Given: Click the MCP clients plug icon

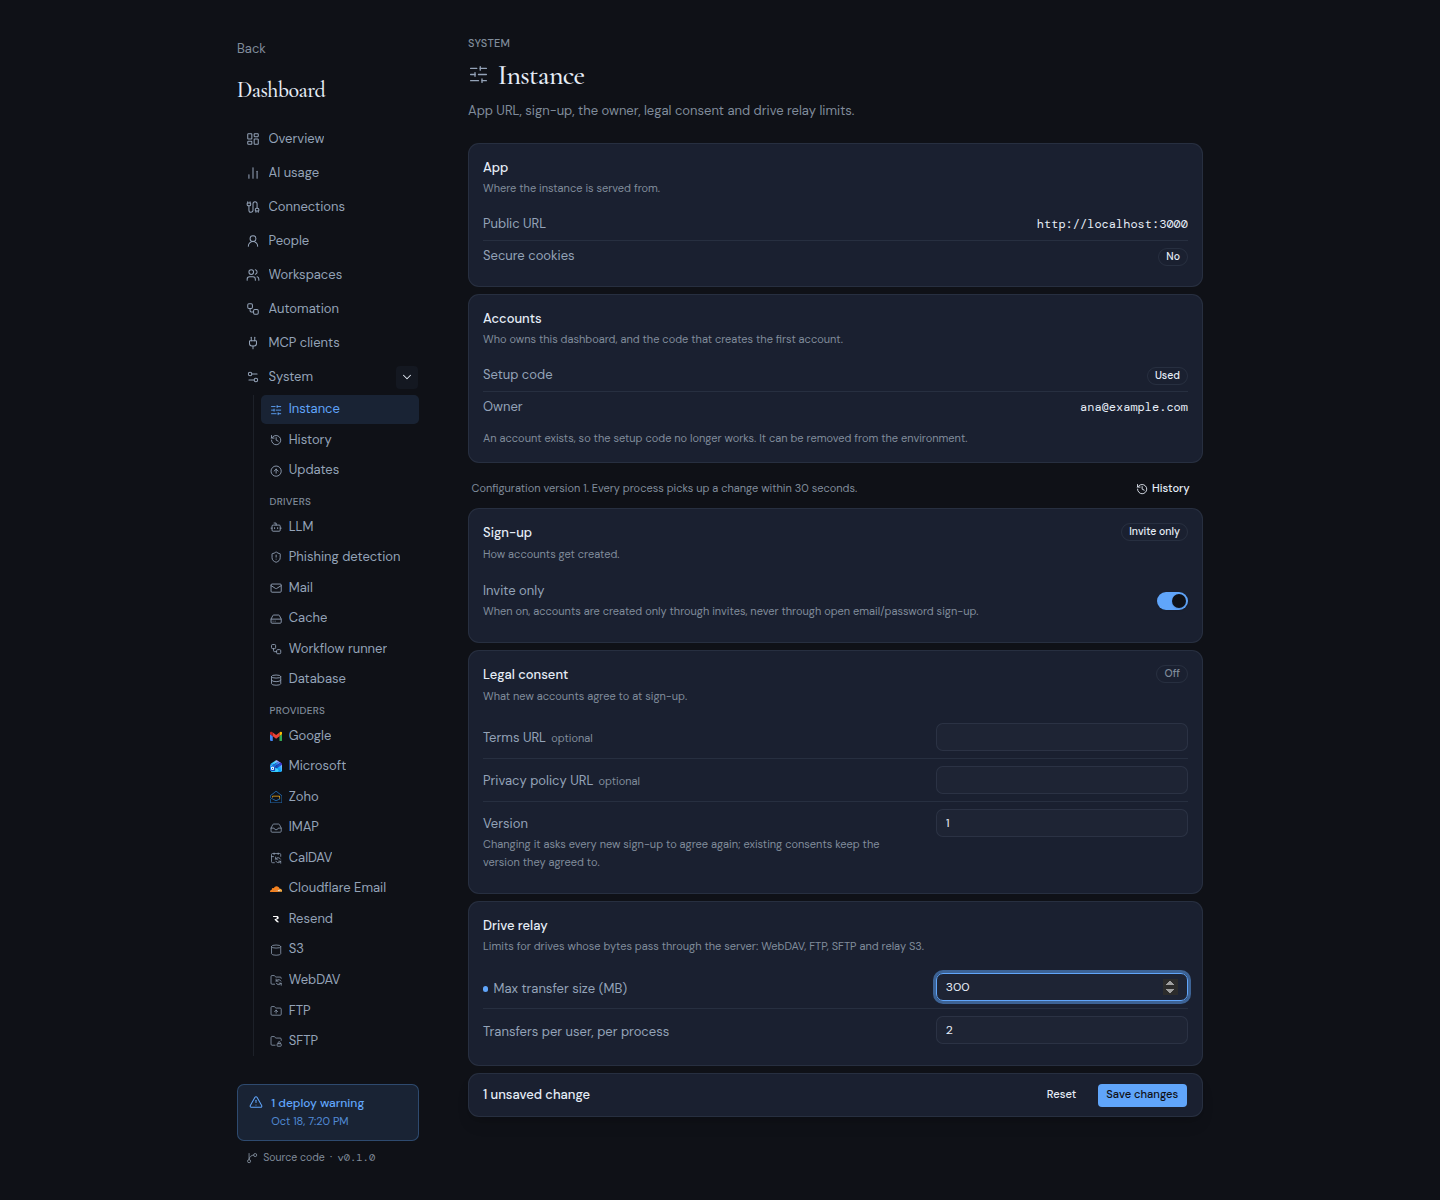Looking at the screenshot, I should (x=253, y=343).
